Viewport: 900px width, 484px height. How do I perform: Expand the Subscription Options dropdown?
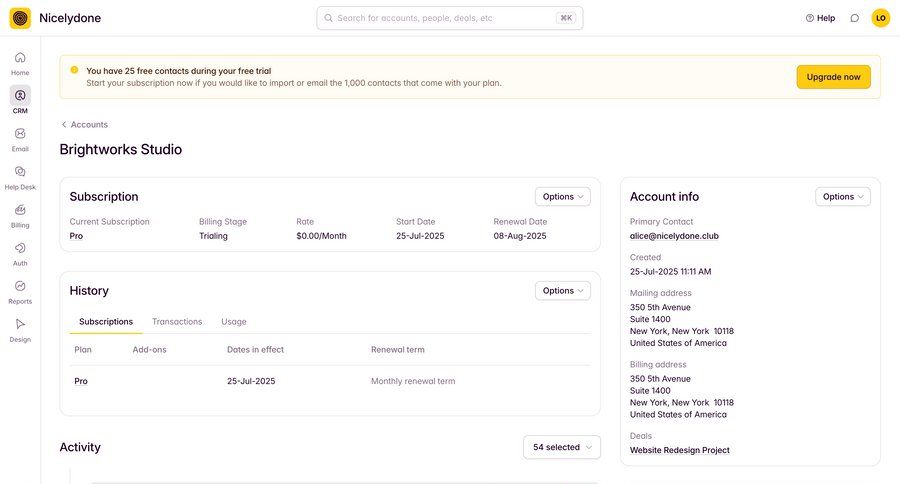click(x=562, y=196)
